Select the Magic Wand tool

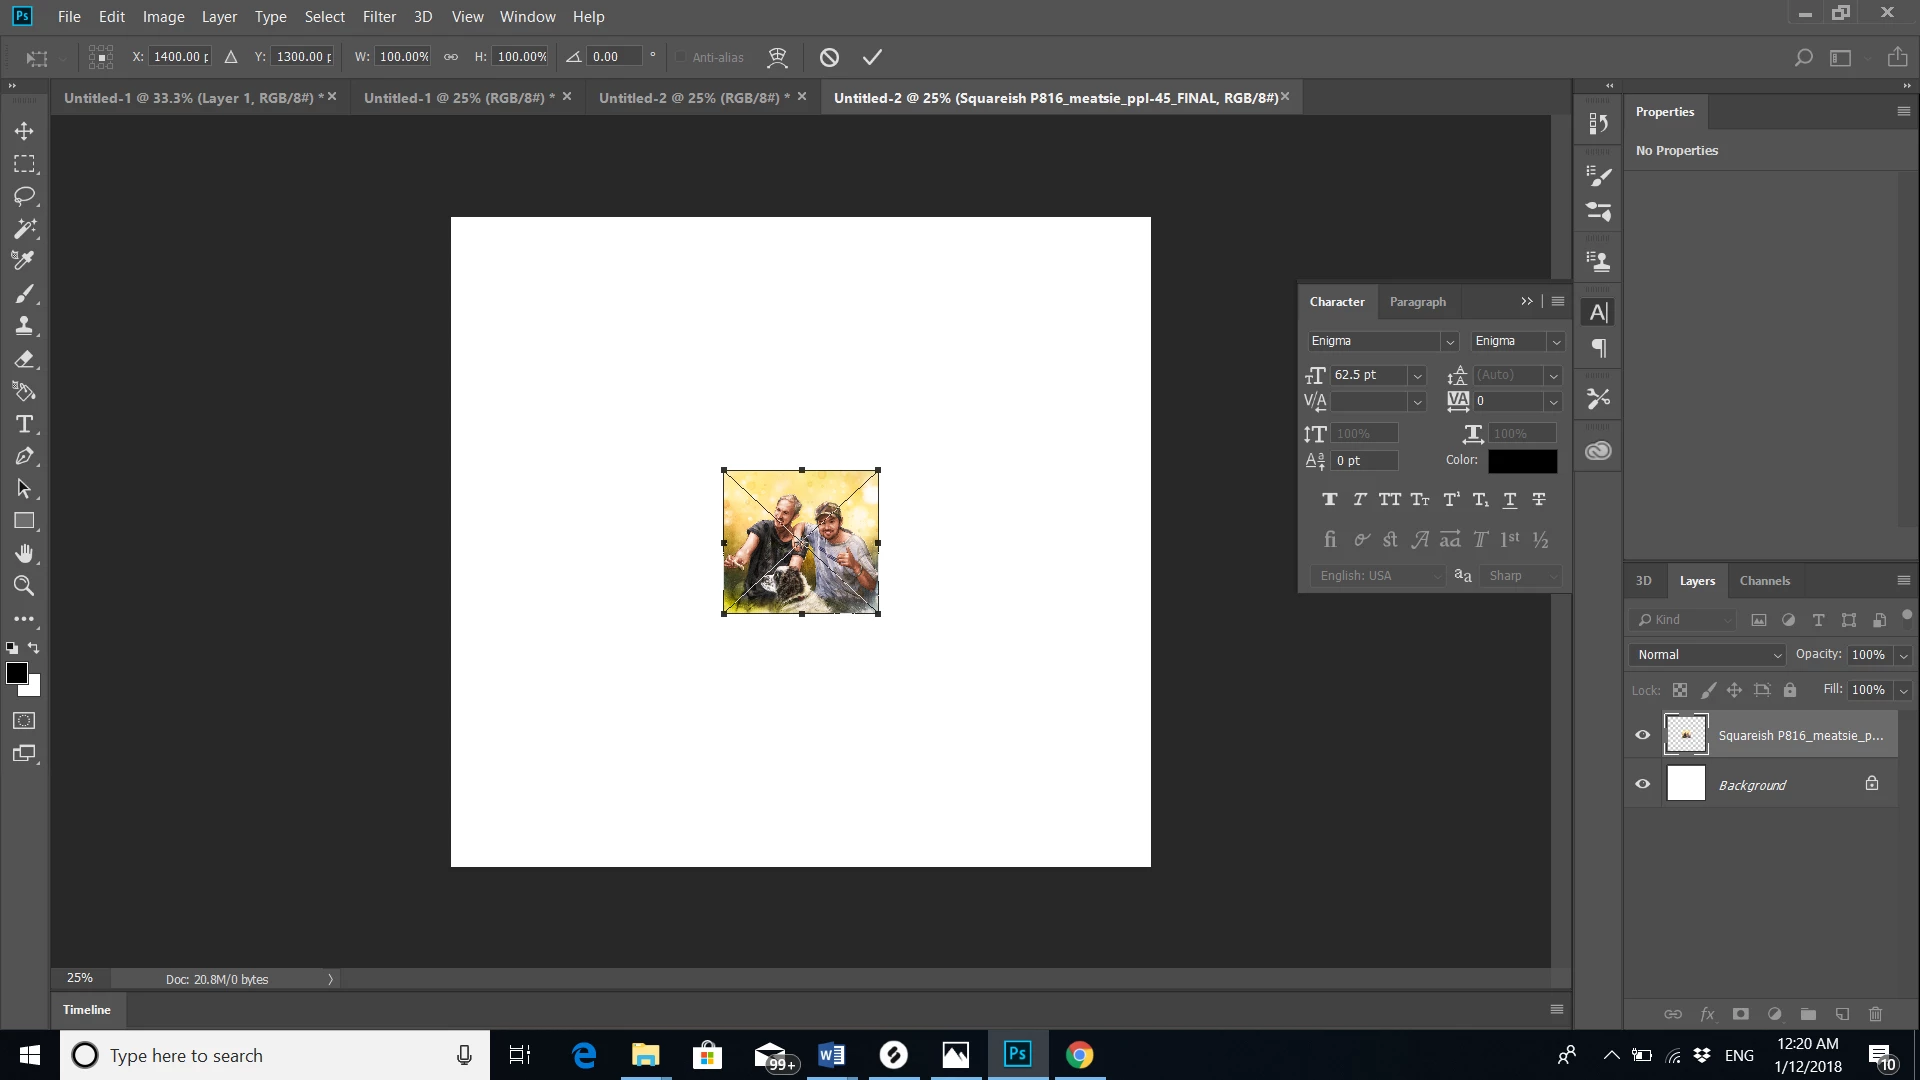point(24,229)
